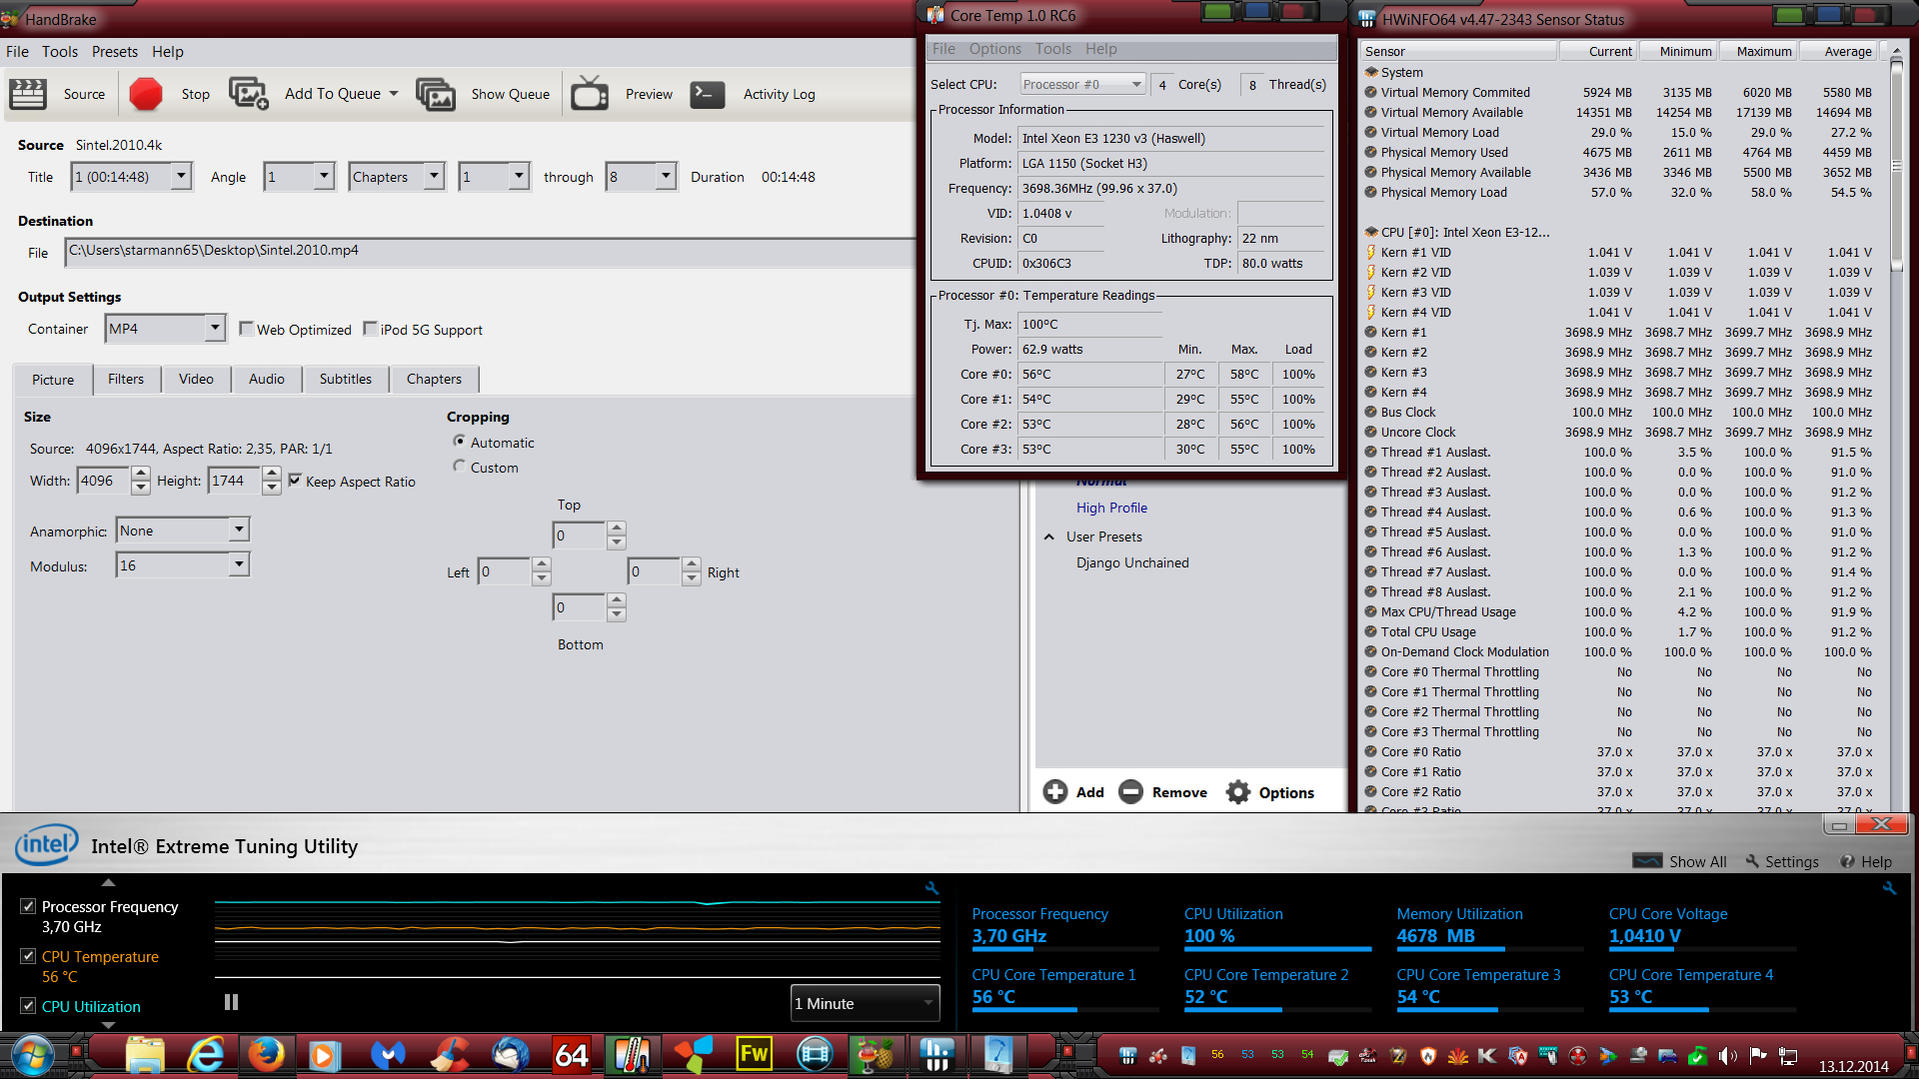Click the Add To Queue icon
Viewport: 1919px width, 1079px height.
point(248,94)
